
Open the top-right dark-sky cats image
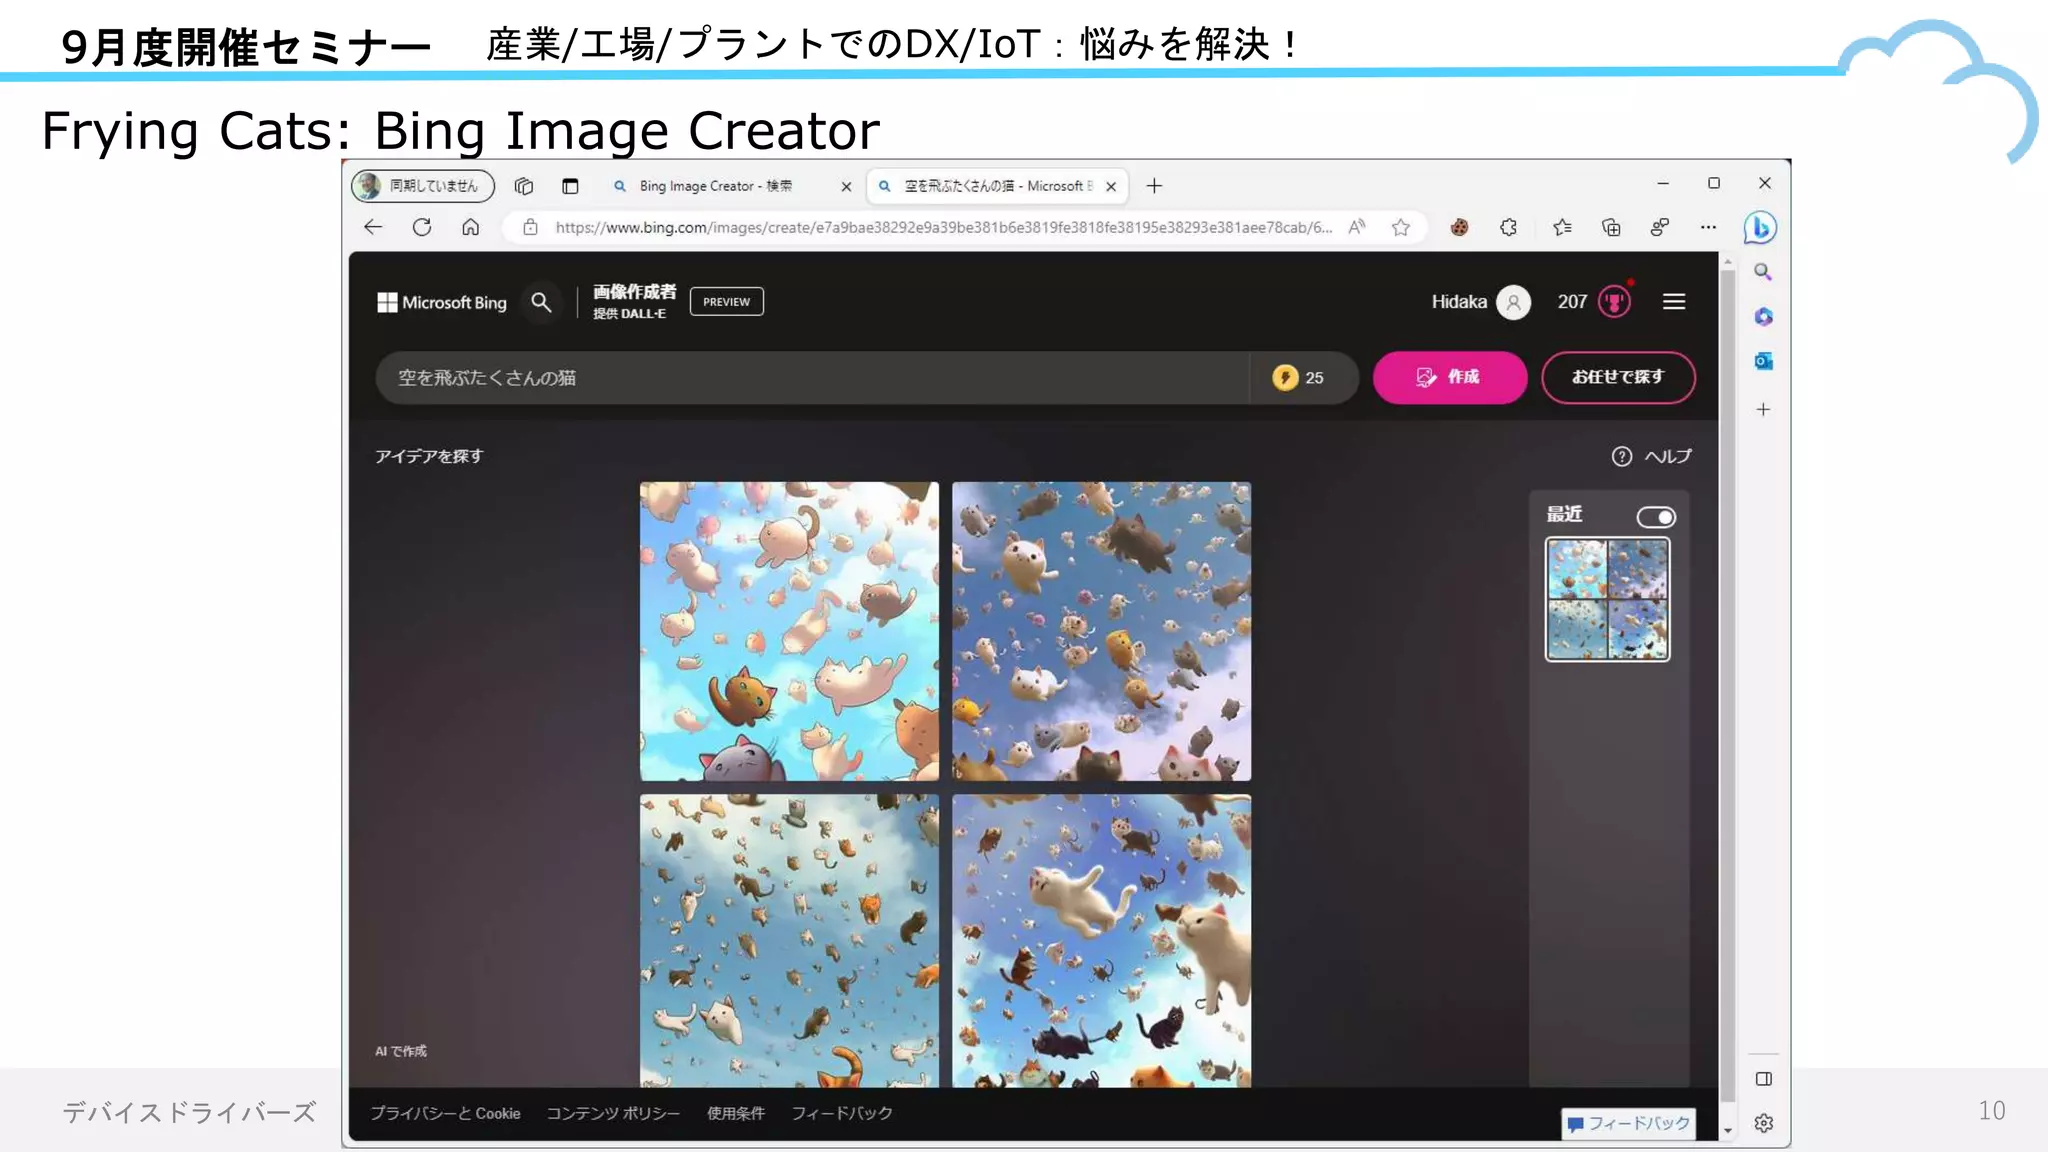point(1101,631)
